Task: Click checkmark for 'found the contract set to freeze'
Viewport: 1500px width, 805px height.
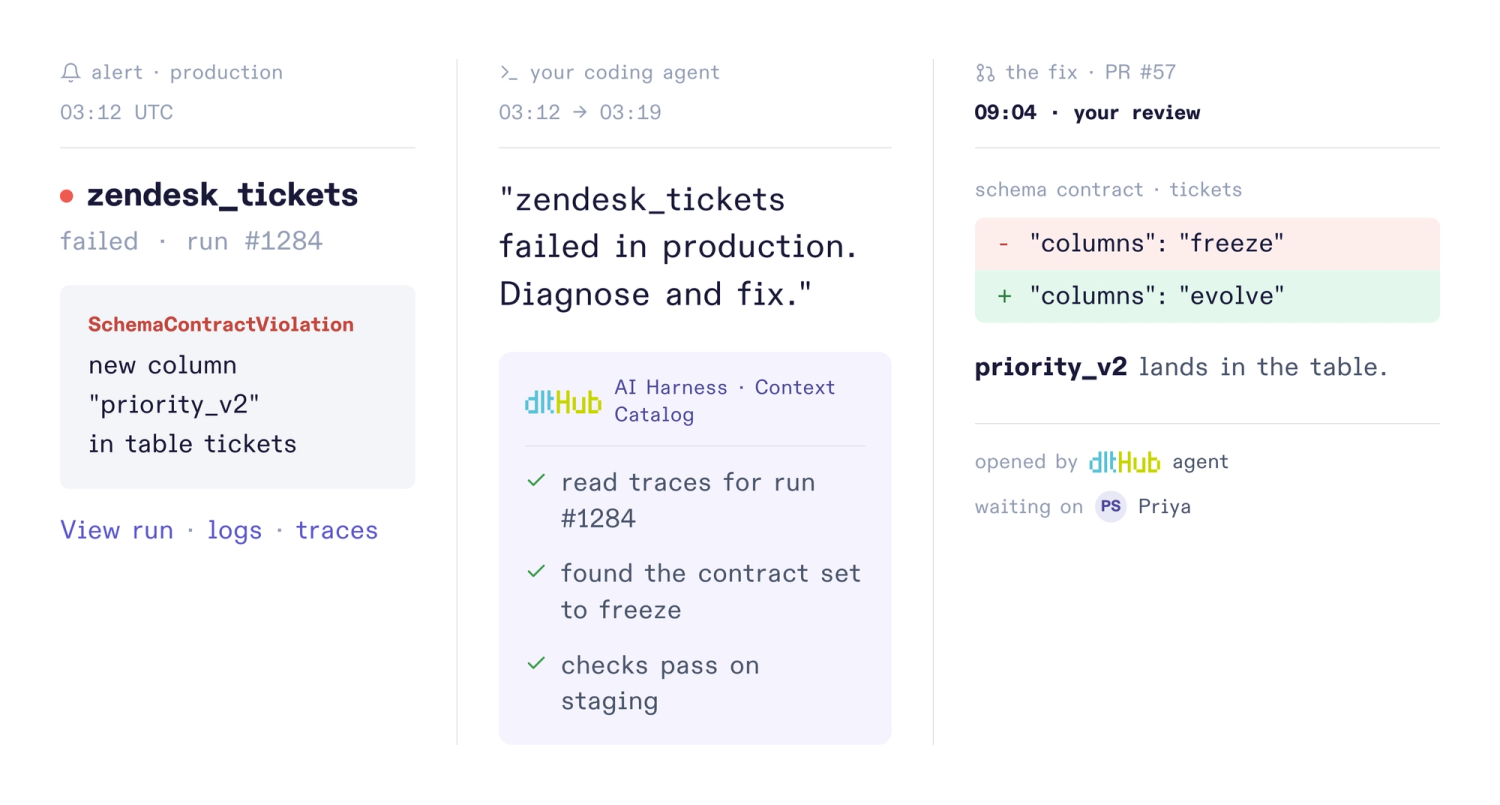Action: (536, 572)
